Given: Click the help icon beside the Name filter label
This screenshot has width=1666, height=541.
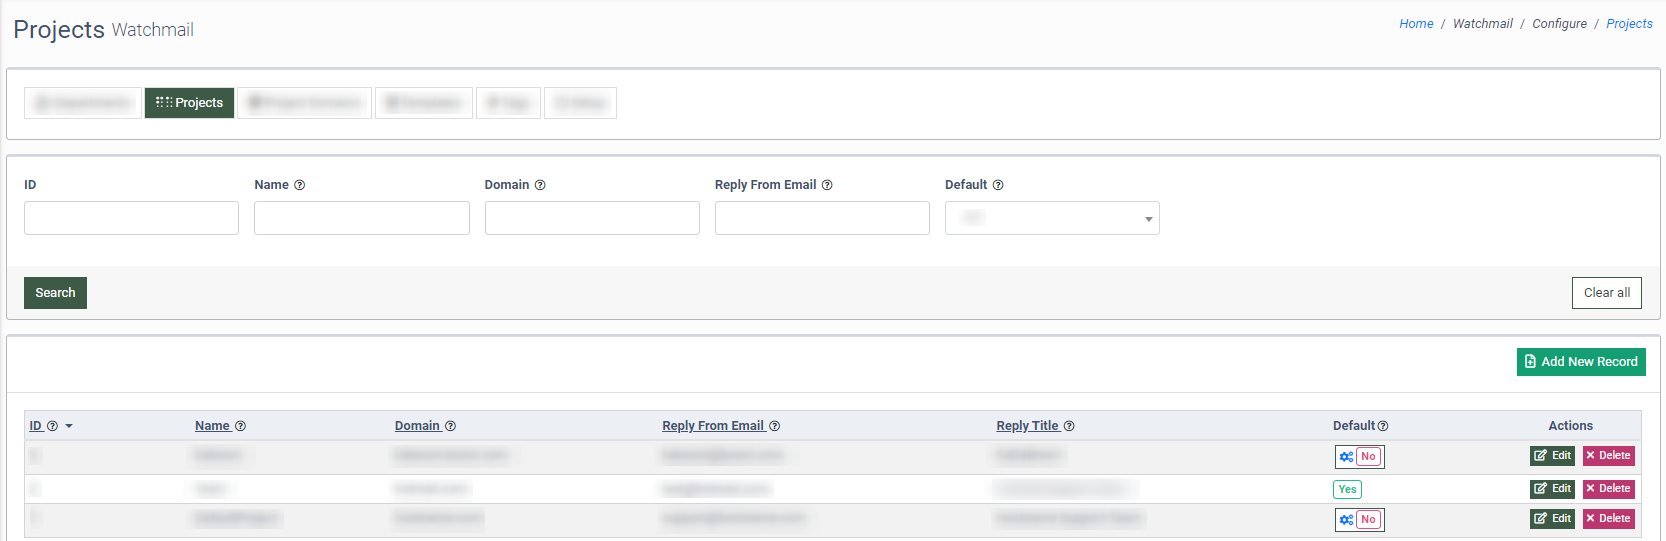Looking at the screenshot, I should pos(300,185).
